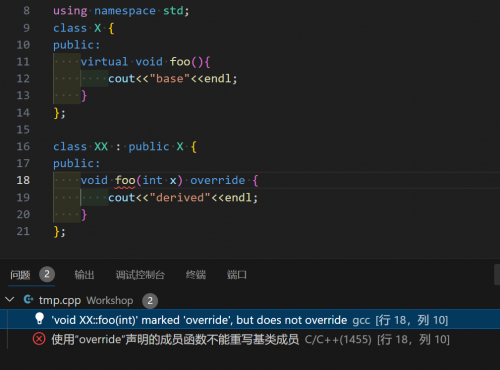Switch to the 输出 output tab
This screenshot has width=500, height=370.
pyautogui.click(x=84, y=275)
